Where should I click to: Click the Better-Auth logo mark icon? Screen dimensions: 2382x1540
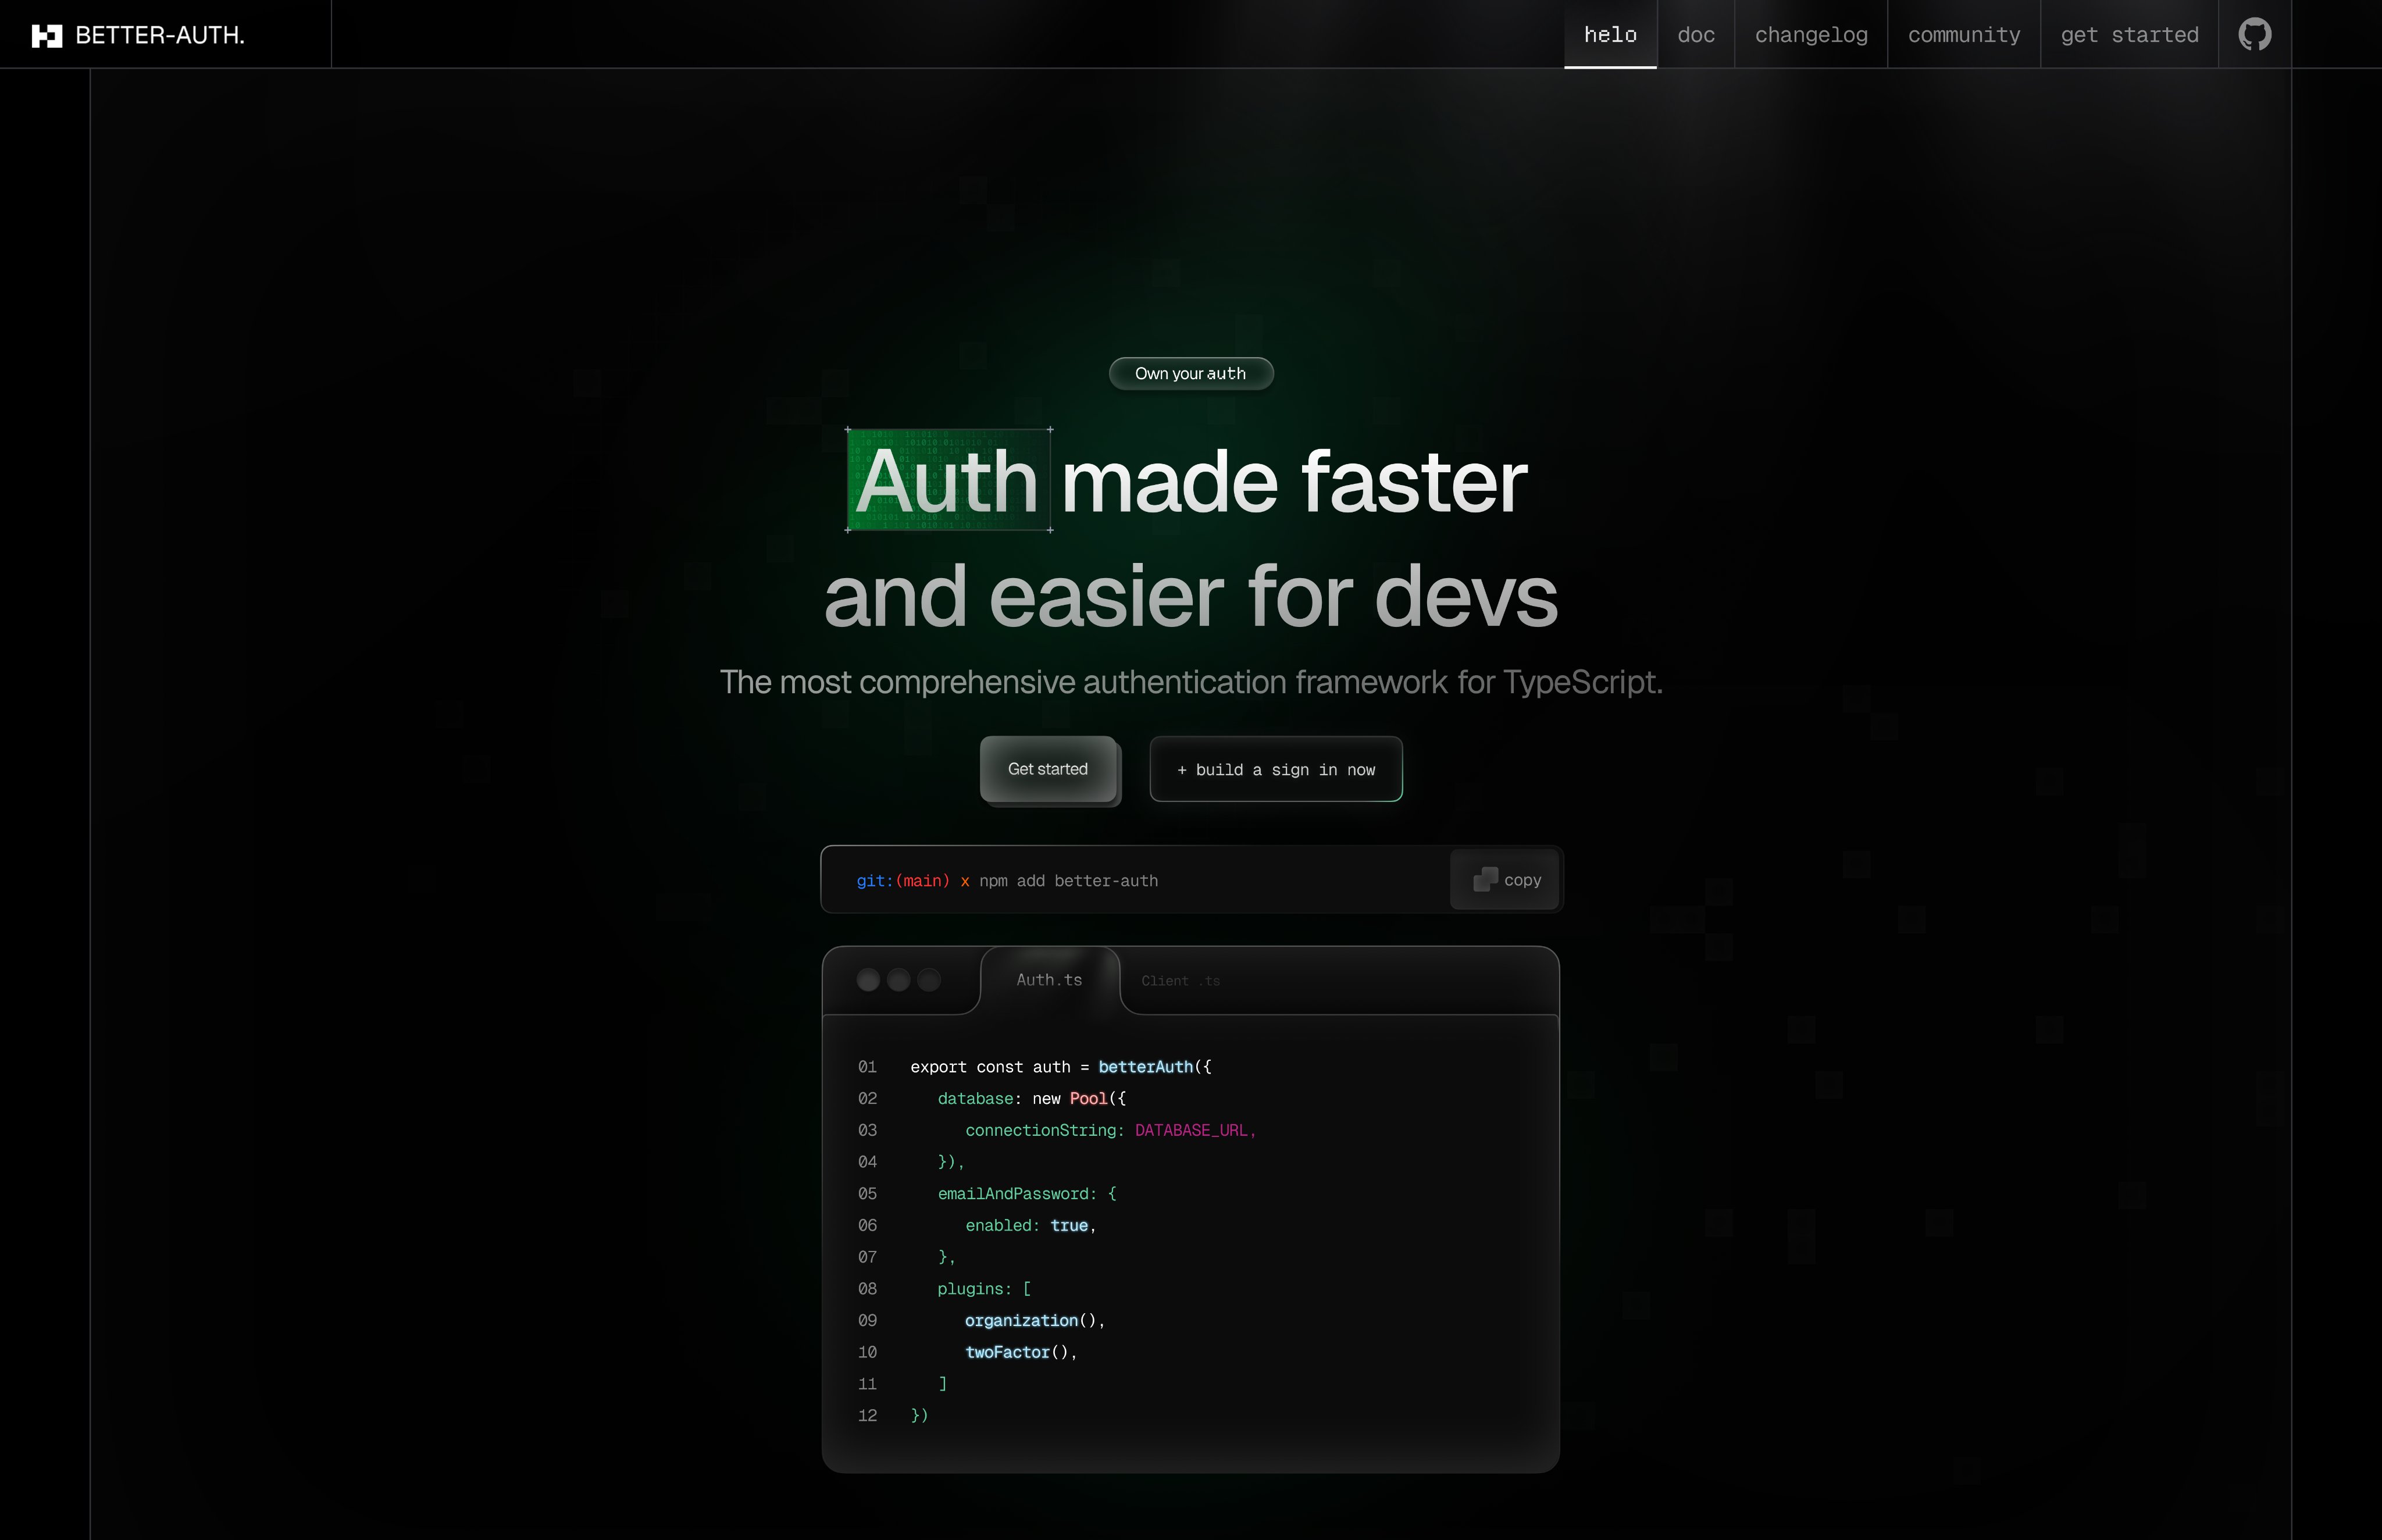47,36
